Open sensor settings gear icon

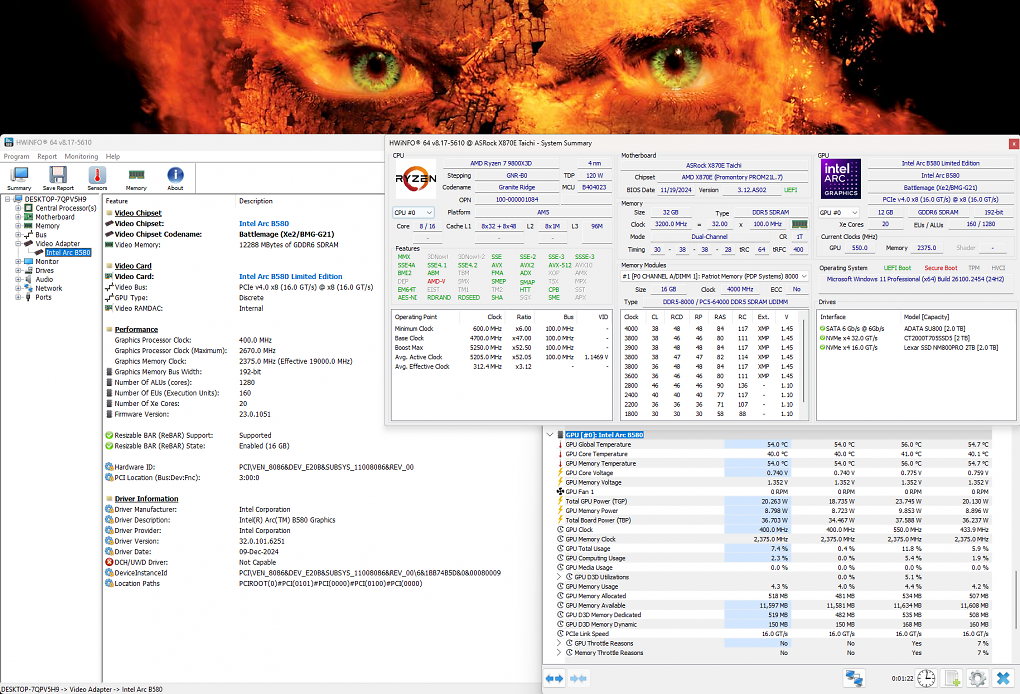977,678
